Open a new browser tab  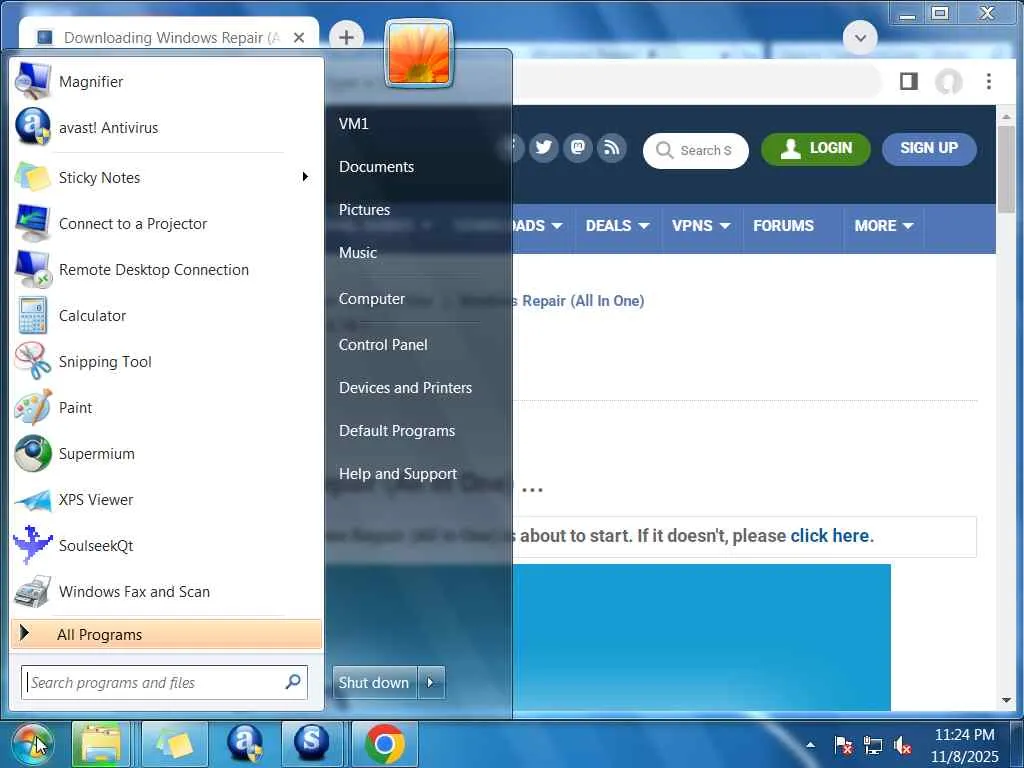pyautogui.click(x=347, y=38)
